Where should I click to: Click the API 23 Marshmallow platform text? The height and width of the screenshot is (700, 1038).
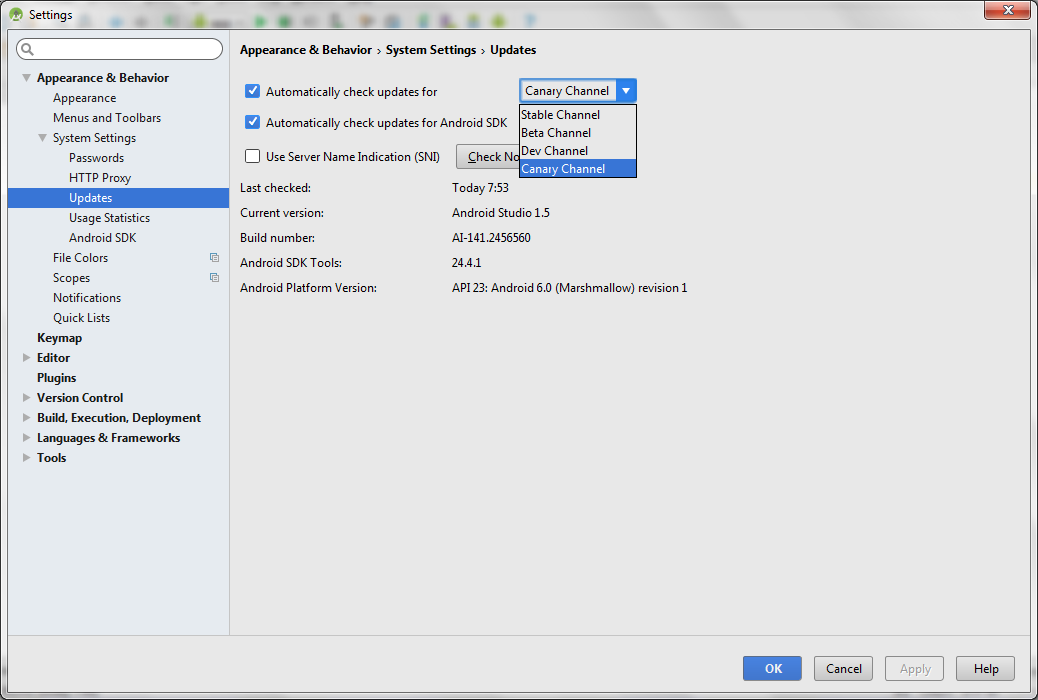click(x=569, y=288)
